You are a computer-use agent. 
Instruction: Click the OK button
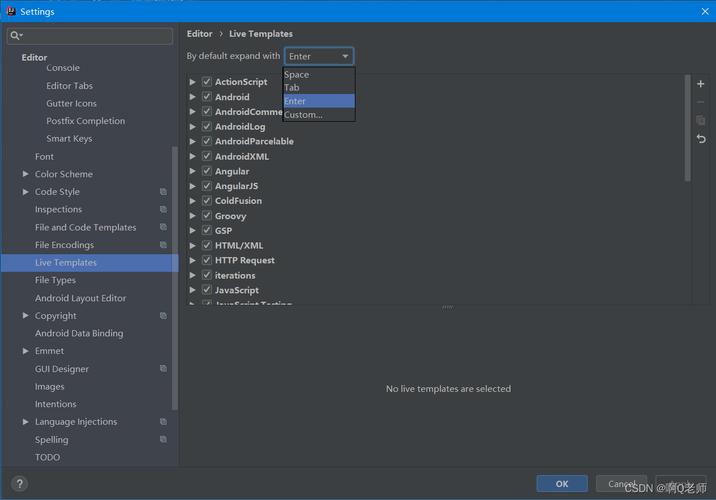(x=562, y=484)
